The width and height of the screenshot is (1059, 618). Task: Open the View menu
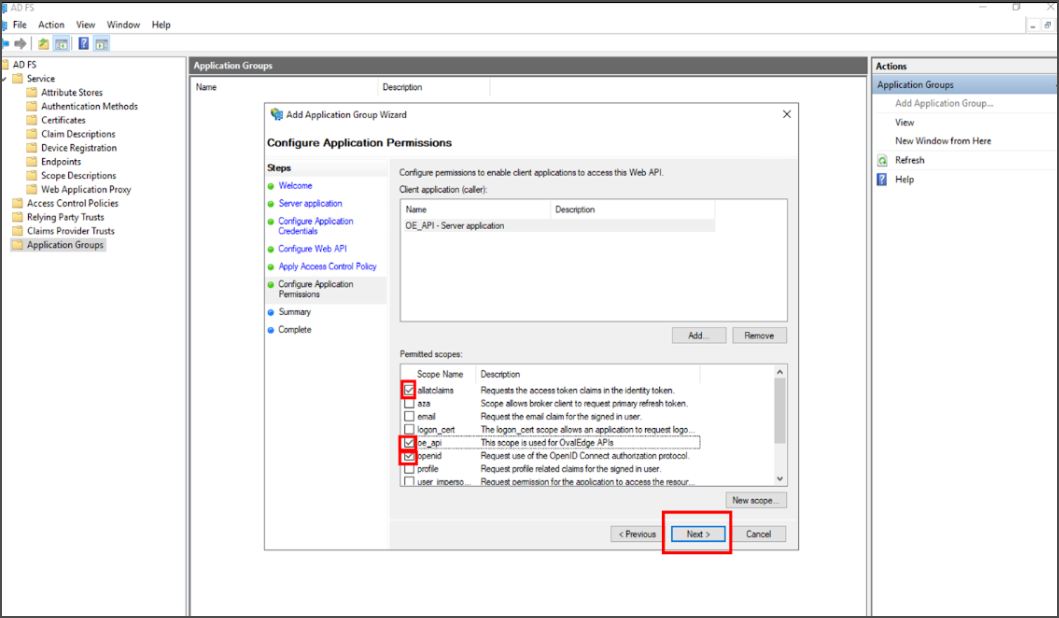click(85, 24)
